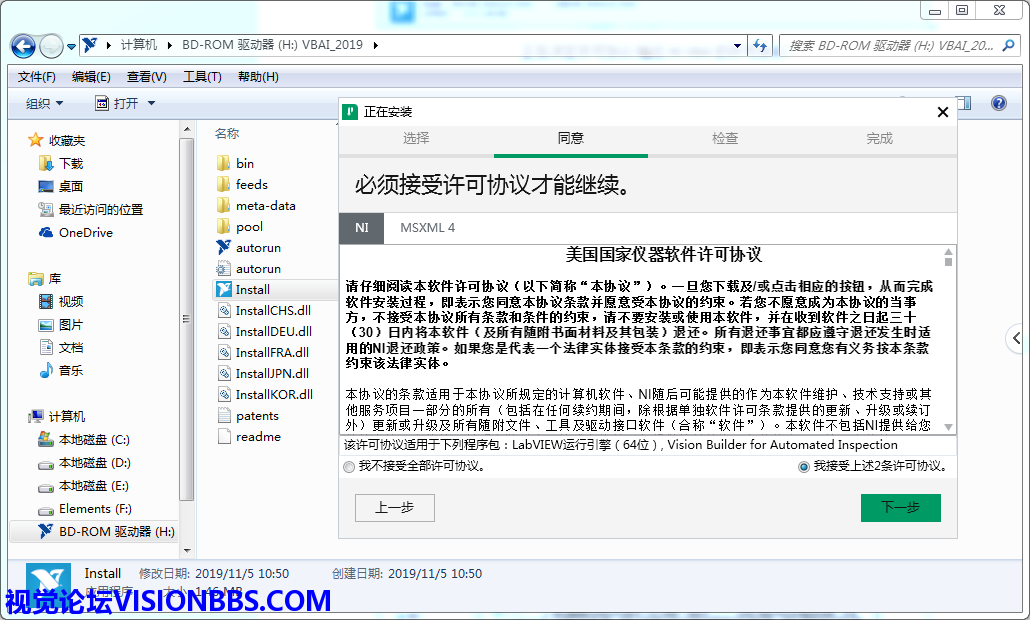
Task: Click the help question mark icon
Action: (x=998, y=103)
